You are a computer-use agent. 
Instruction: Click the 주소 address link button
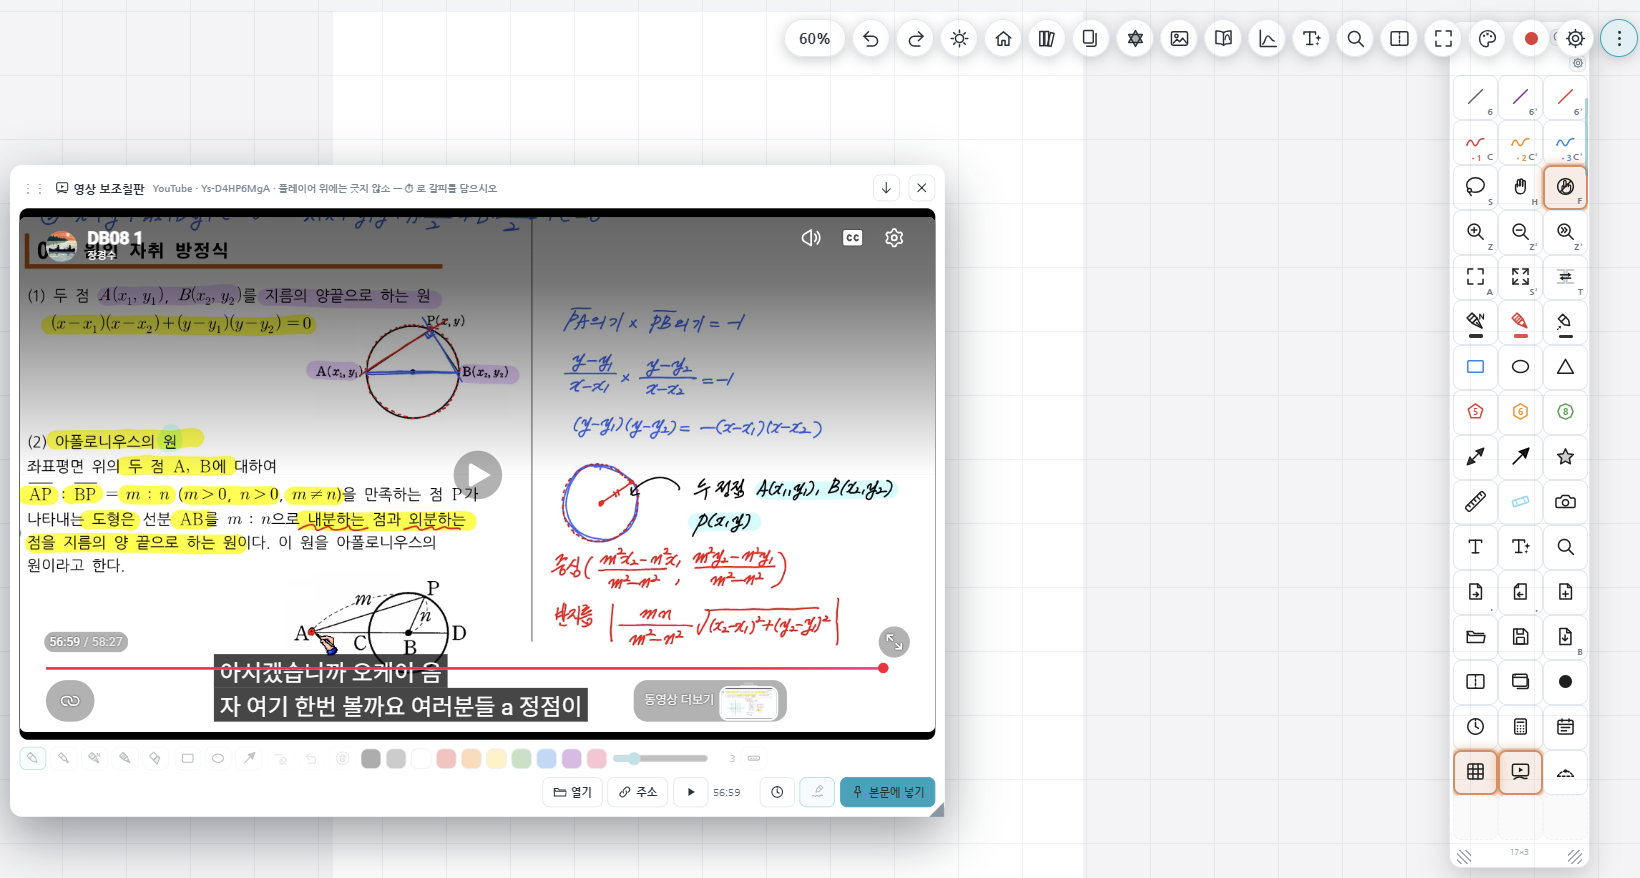[638, 792]
